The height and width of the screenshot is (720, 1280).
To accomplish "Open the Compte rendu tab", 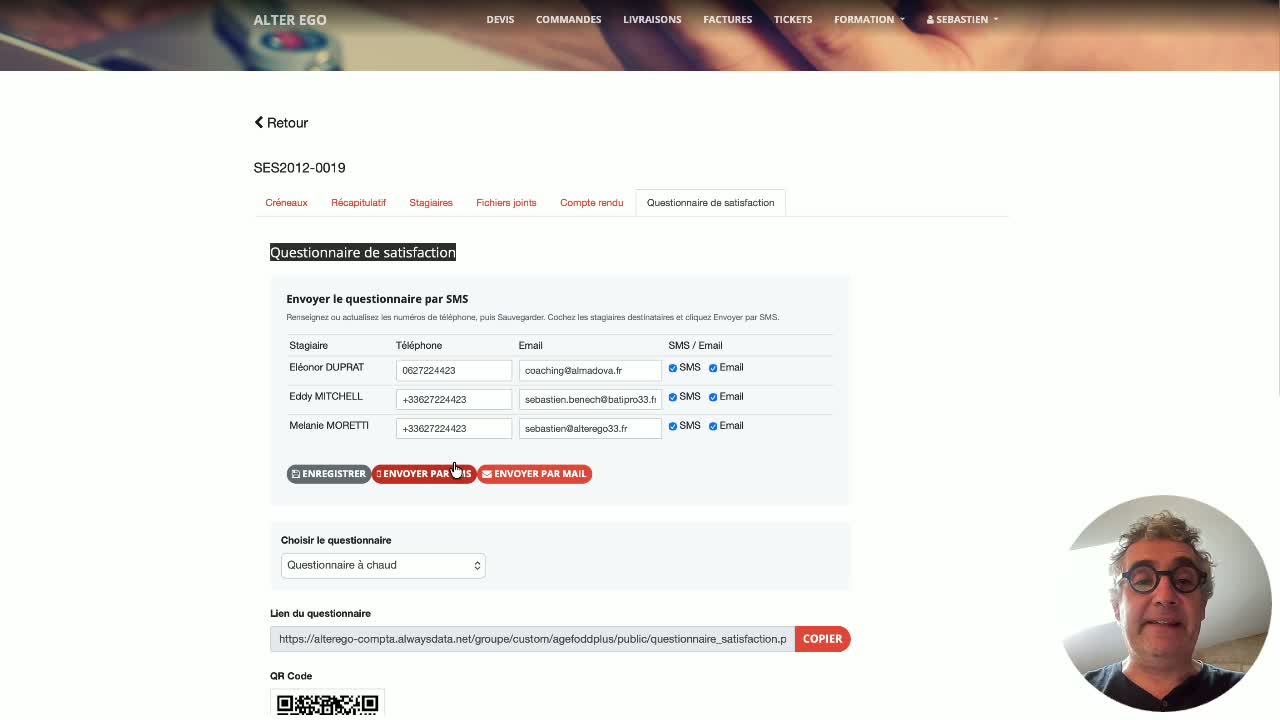I will pyautogui.click(x=592, y=202).
